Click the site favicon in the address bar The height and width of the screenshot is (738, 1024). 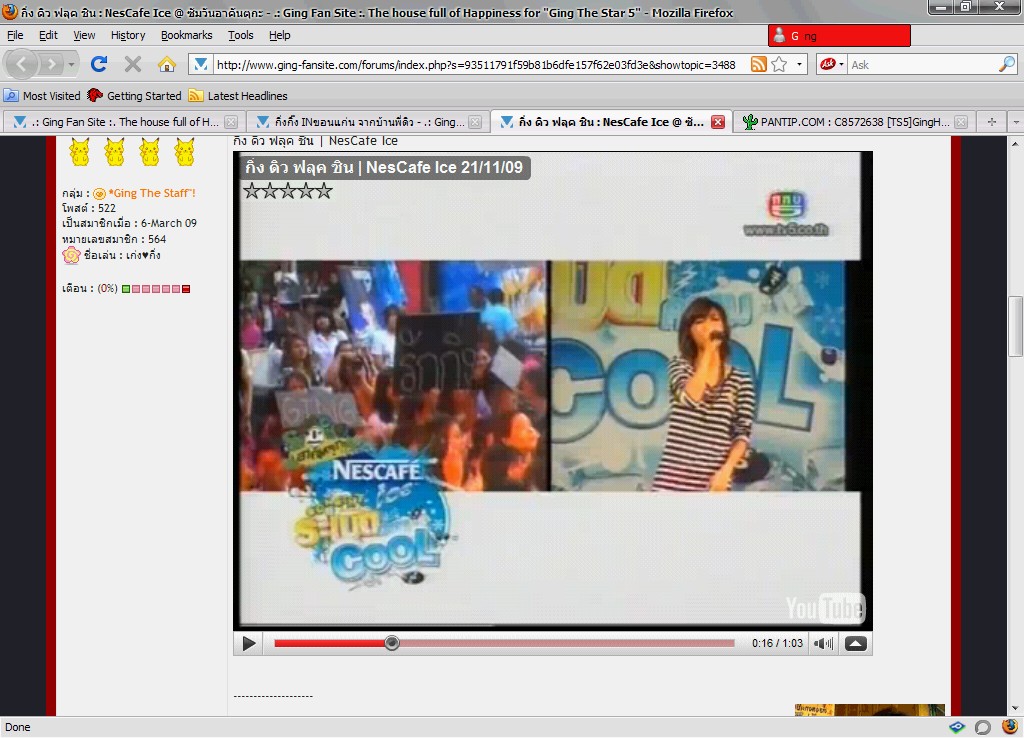200,64
